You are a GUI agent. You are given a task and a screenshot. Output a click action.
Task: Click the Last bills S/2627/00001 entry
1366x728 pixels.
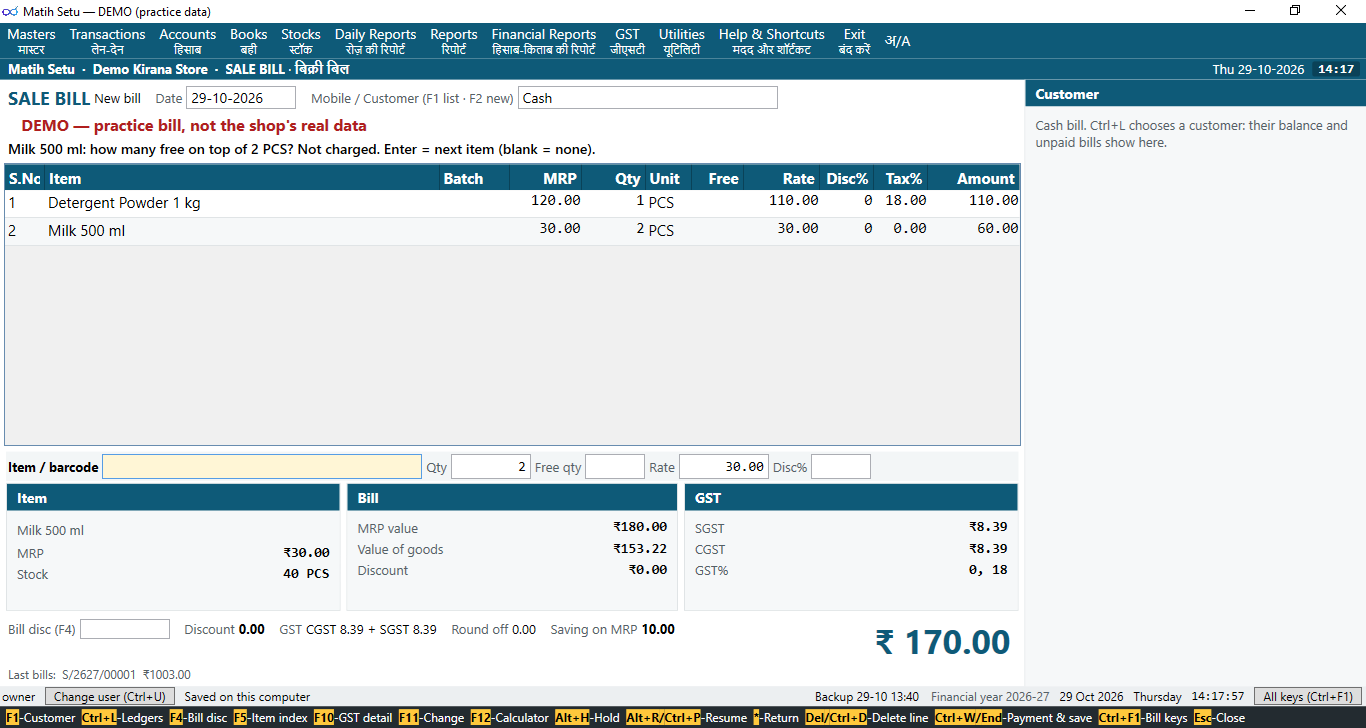(126, 675)
